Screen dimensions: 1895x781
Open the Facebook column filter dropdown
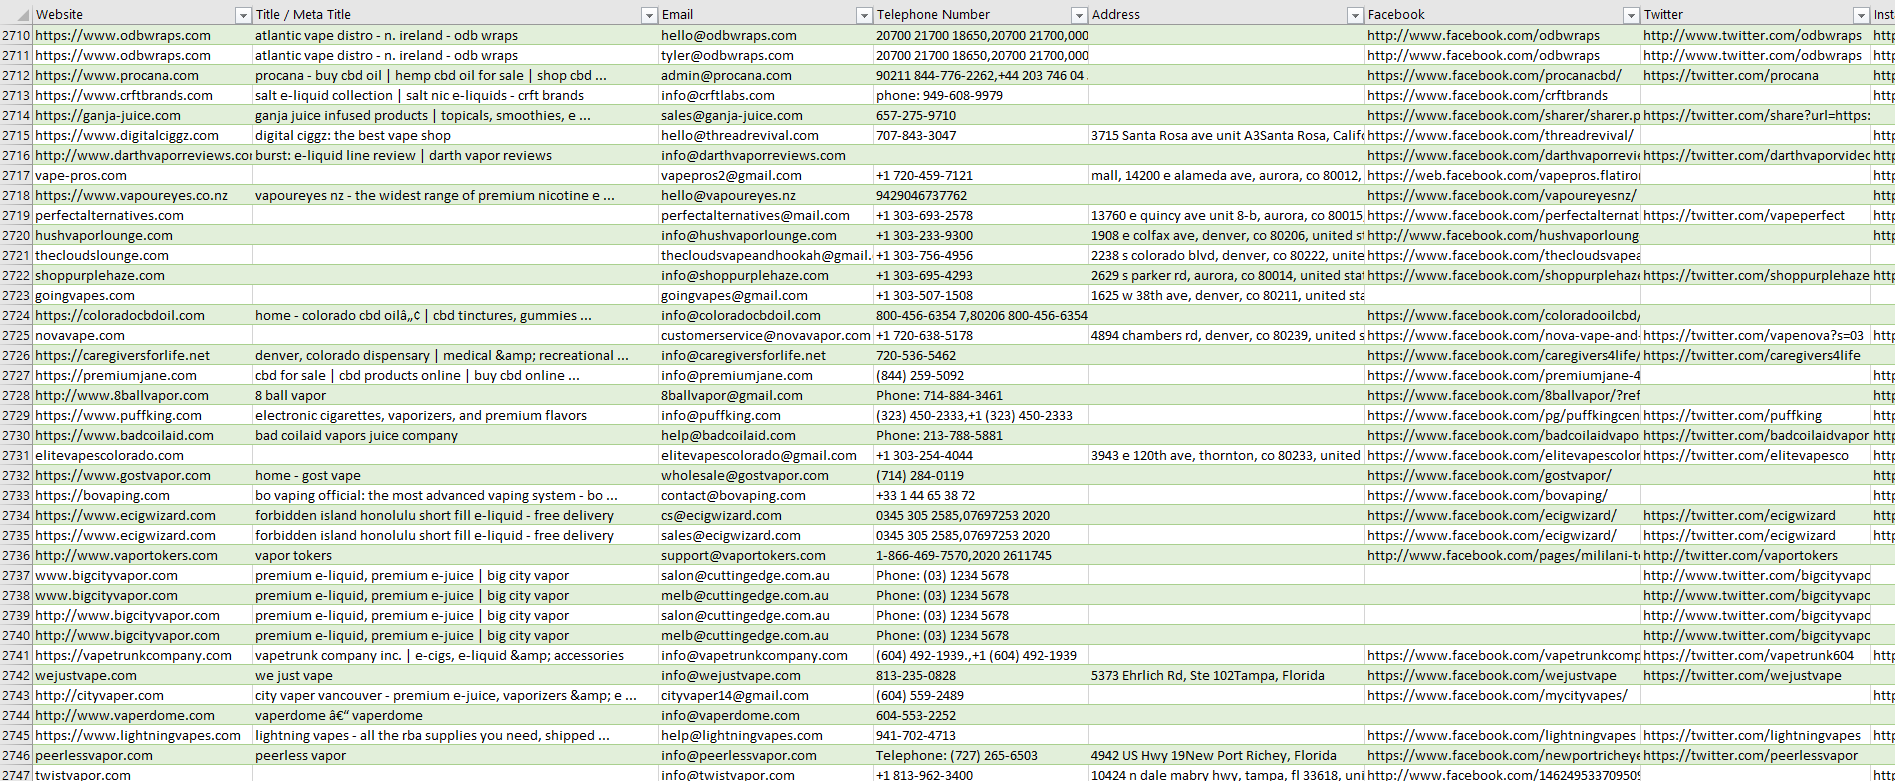tap(1631, 15)
